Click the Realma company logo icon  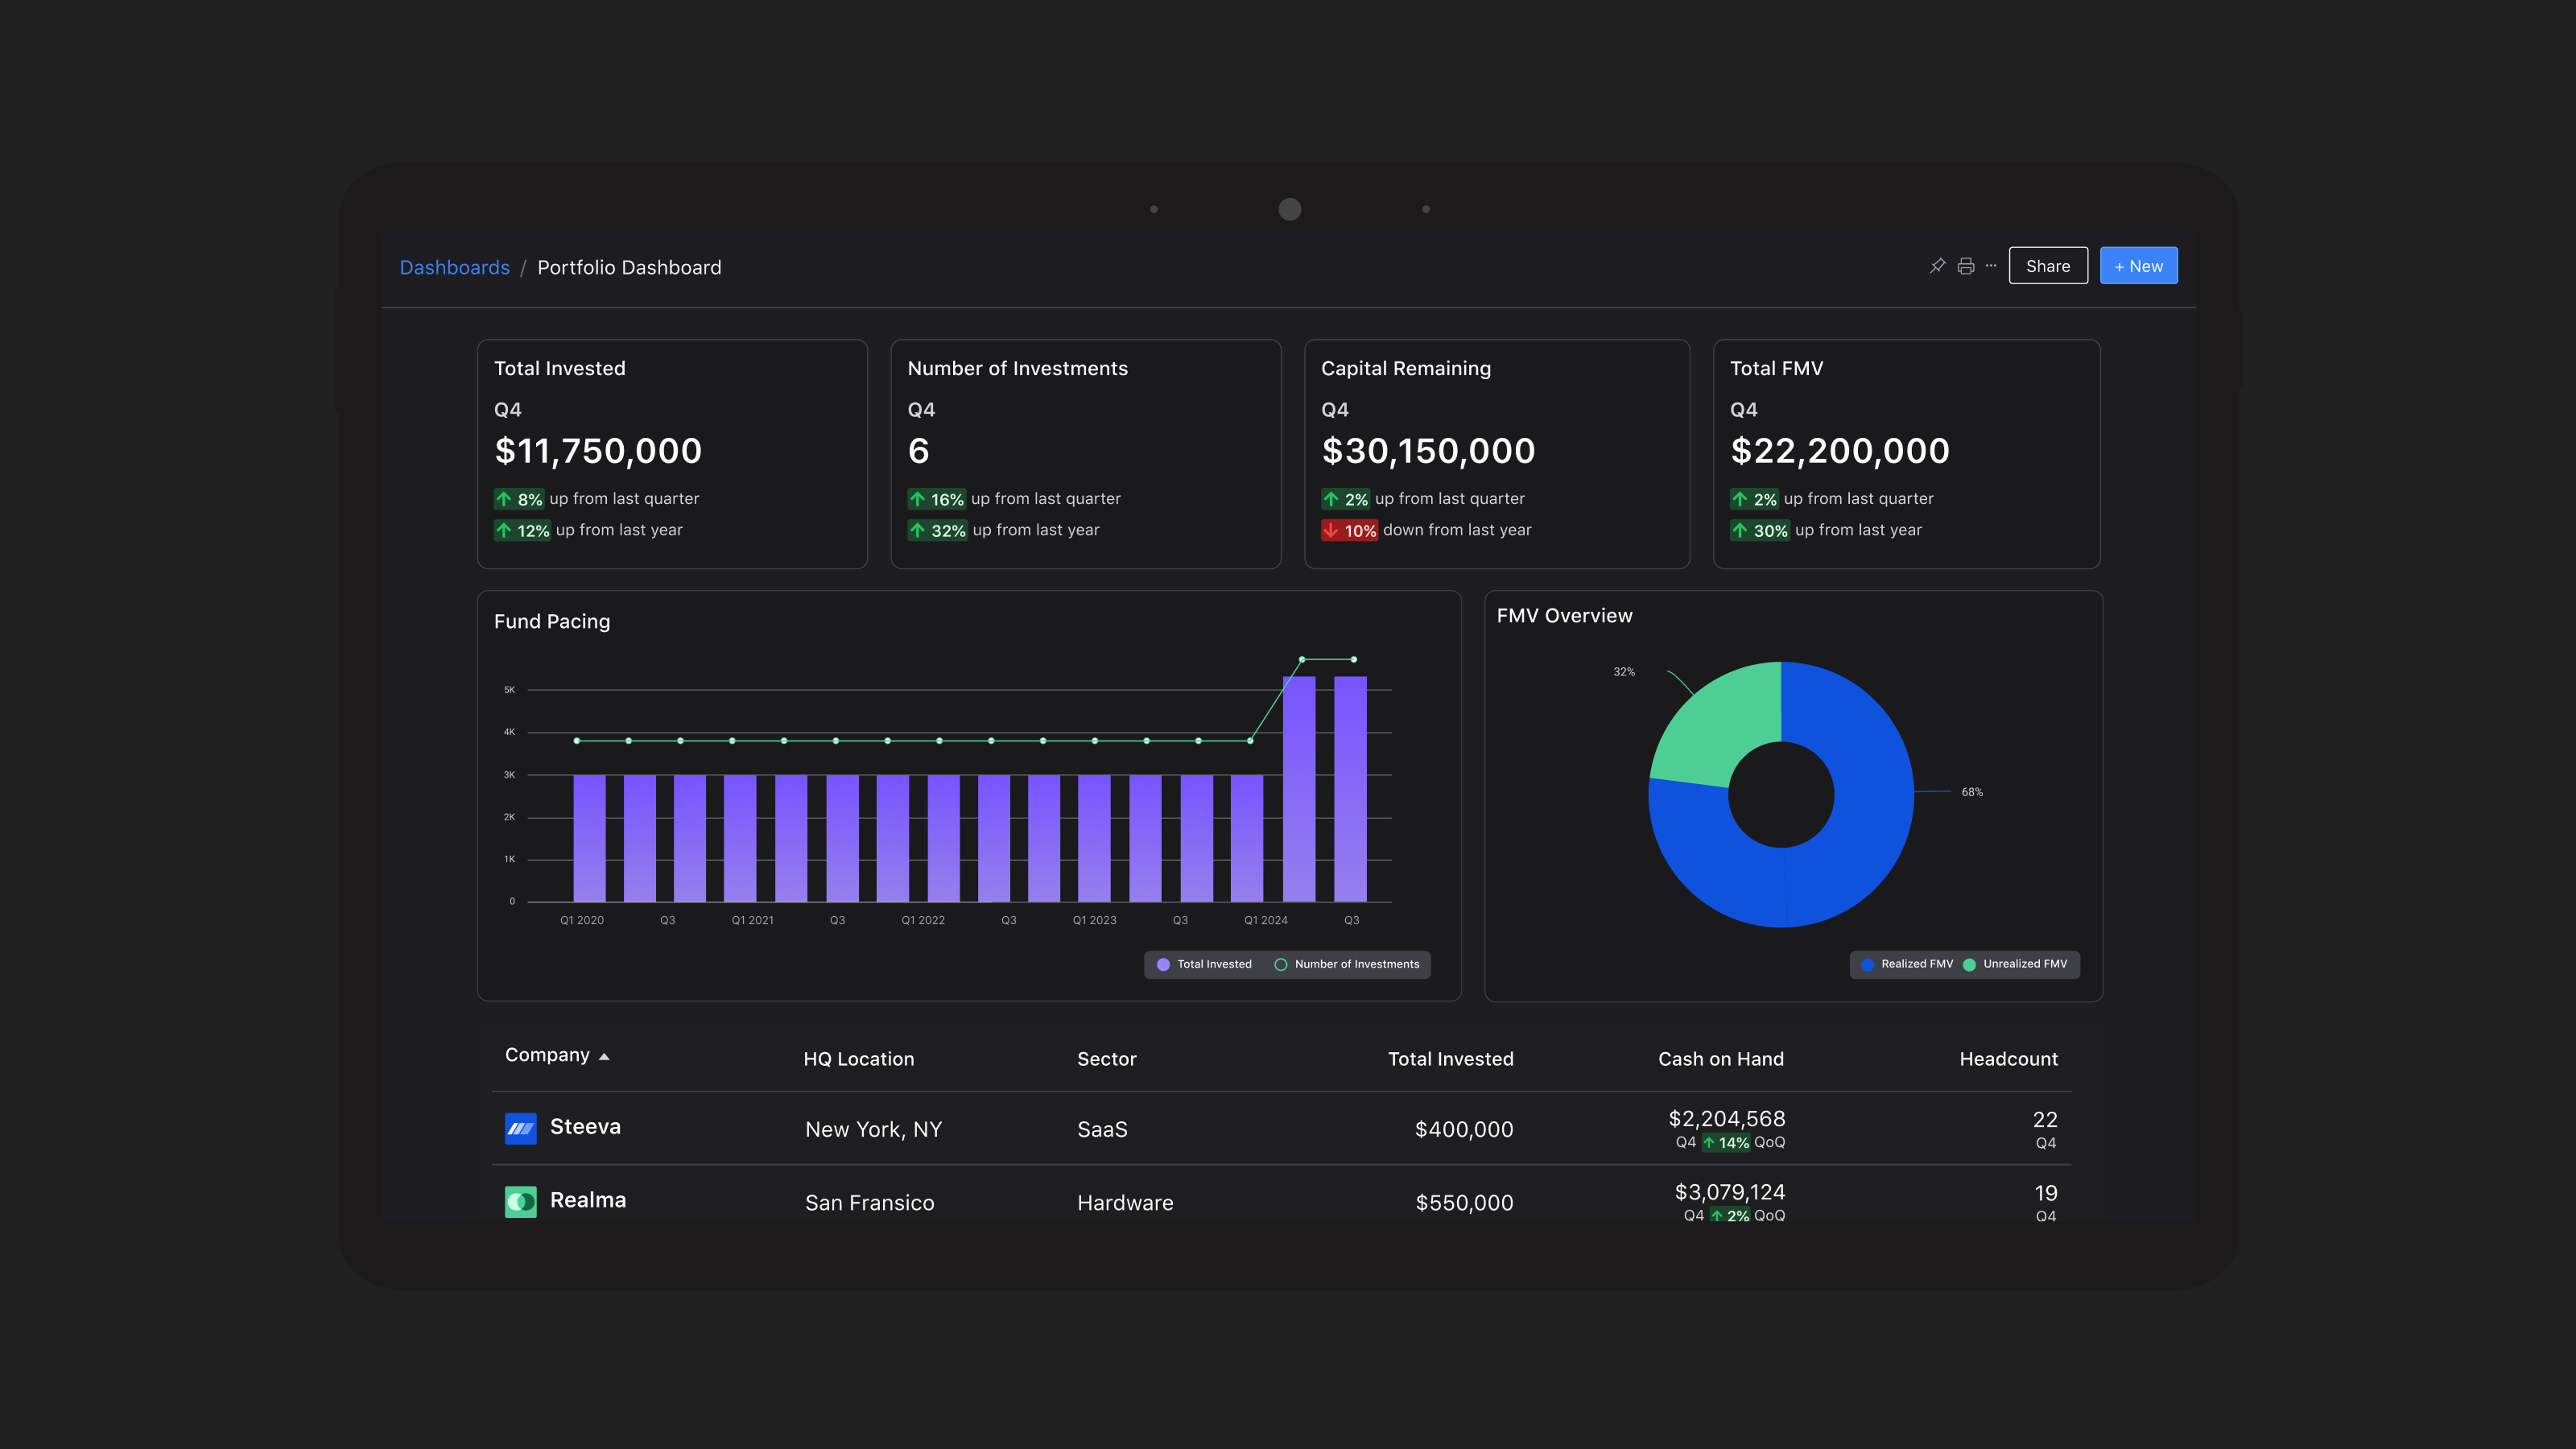pyautogui.click(x=520, y=1201)
